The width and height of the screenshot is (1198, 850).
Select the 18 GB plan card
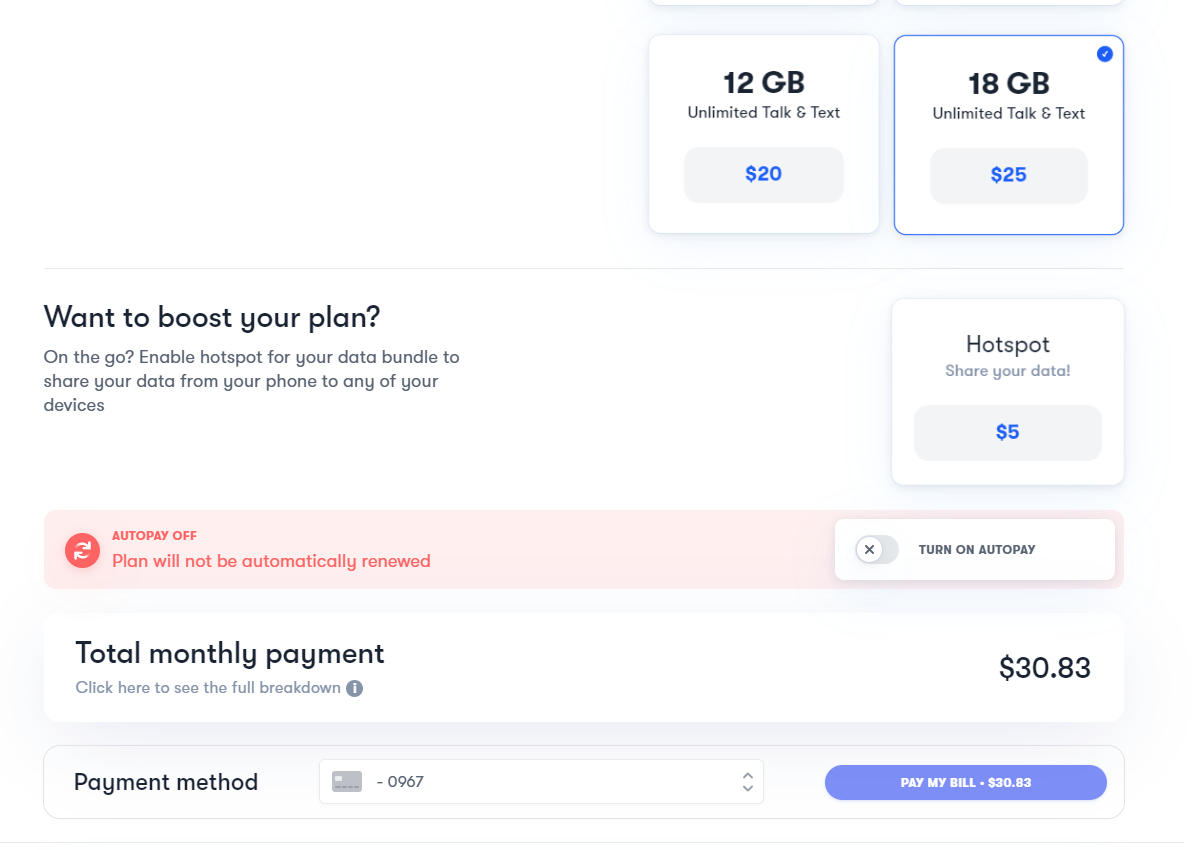click(x=1009, y=134)
